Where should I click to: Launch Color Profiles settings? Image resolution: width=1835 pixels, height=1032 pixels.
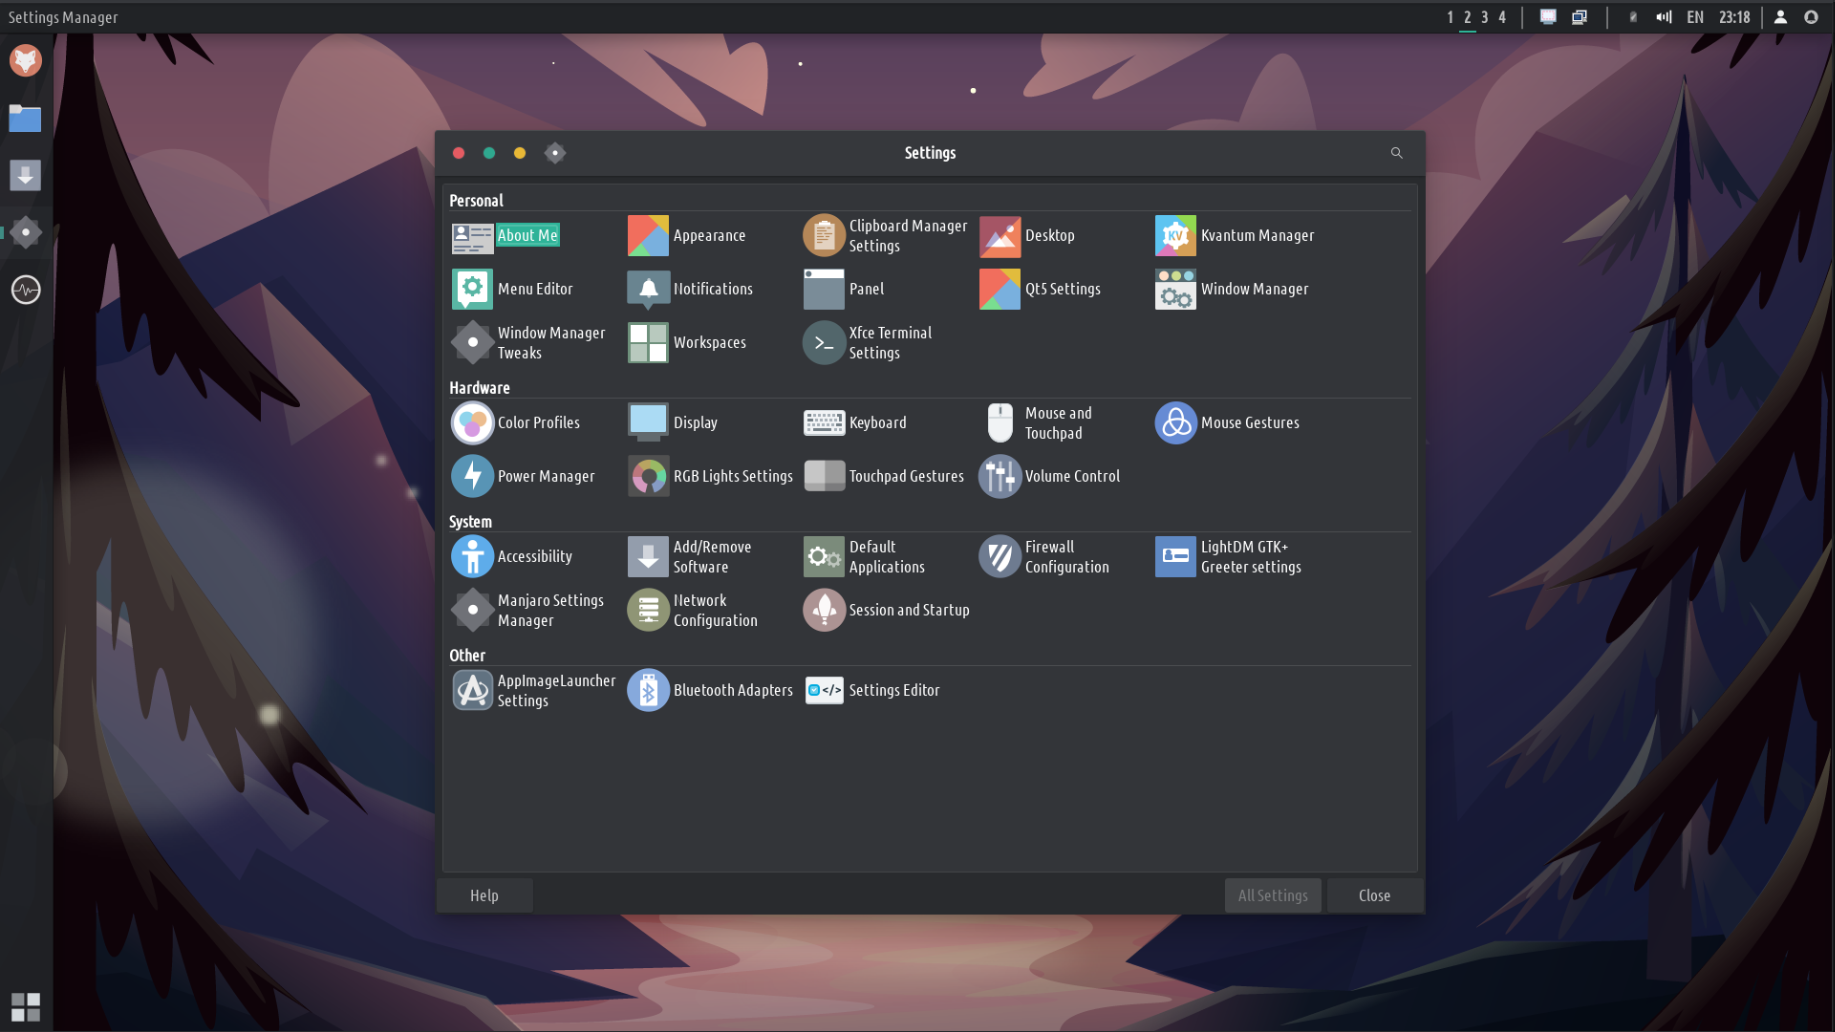click(x=516, y=423)
